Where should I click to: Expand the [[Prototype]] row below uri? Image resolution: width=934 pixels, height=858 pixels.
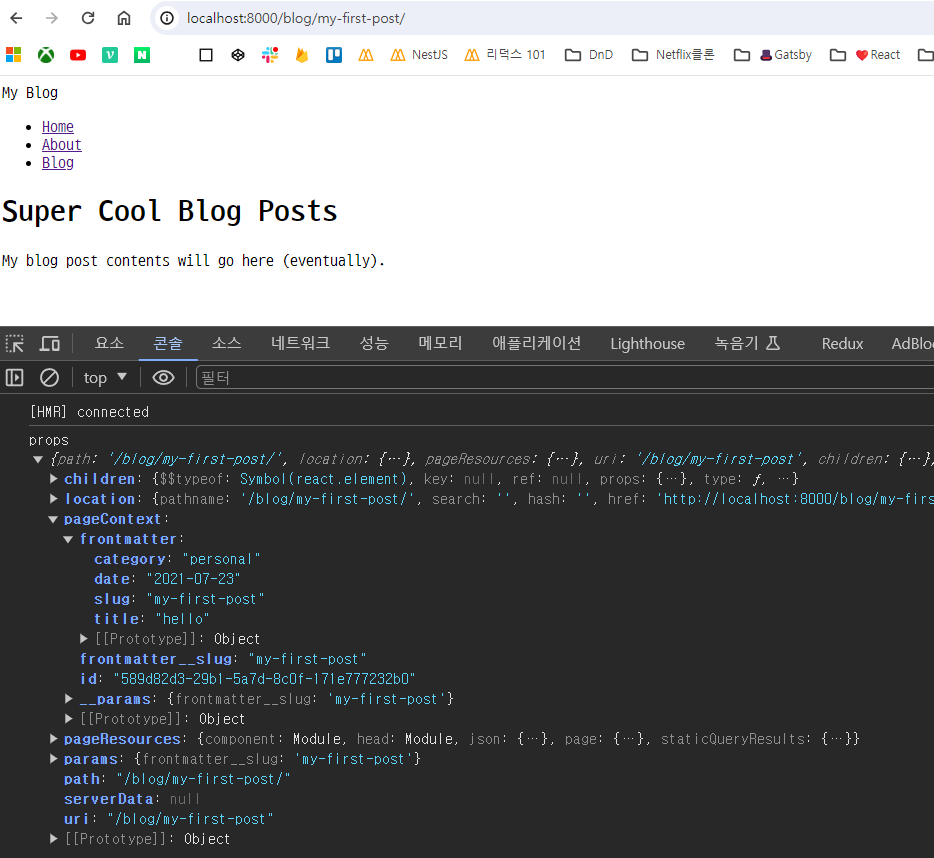tap(54, 838)
